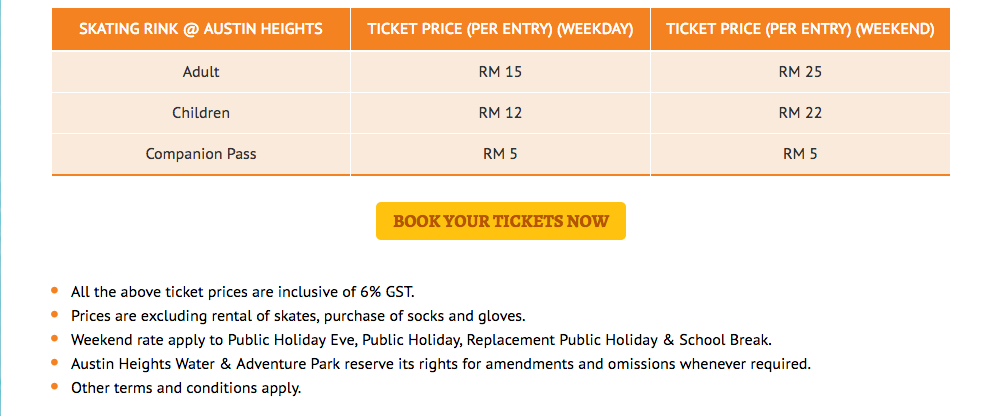999x416 pixels.
Task: Click the Companion Pass weekend price RM 5
Action: [x=800, y=154]
